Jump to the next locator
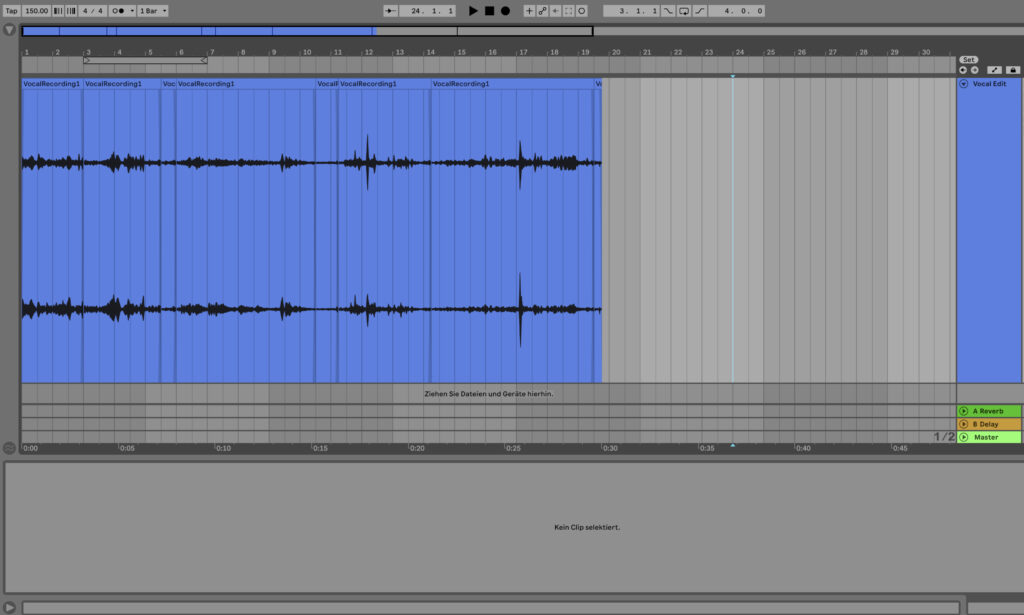 pos(974,70)
